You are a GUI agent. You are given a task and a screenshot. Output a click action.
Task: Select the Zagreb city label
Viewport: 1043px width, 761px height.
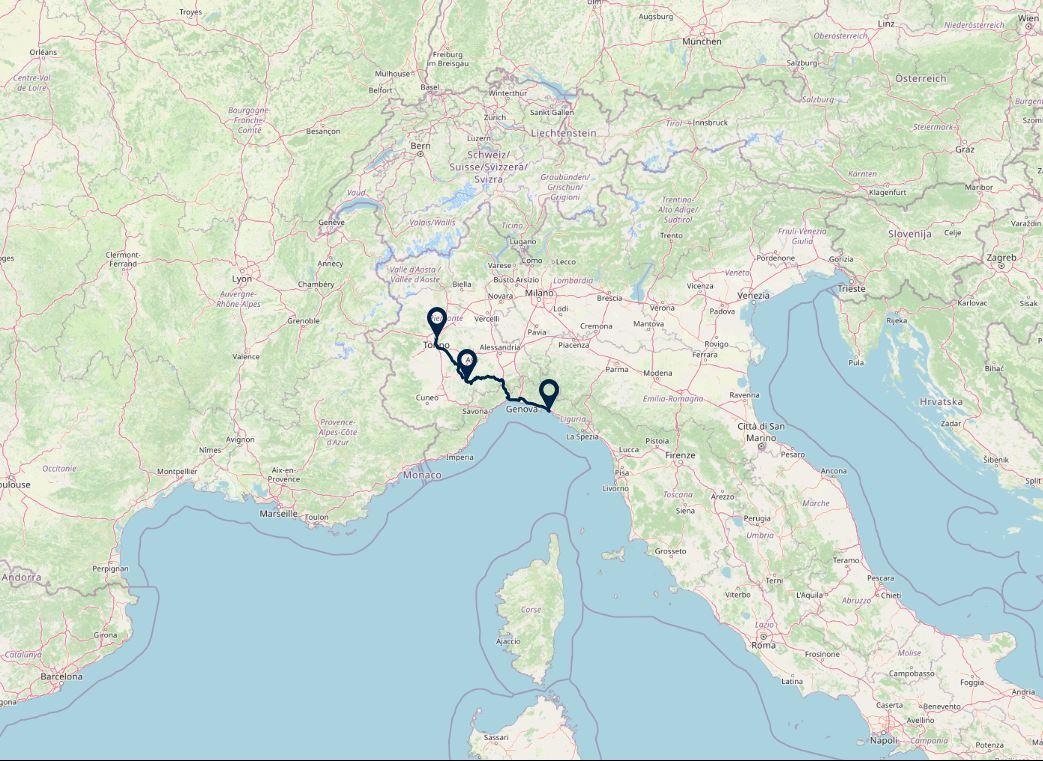1002,257
